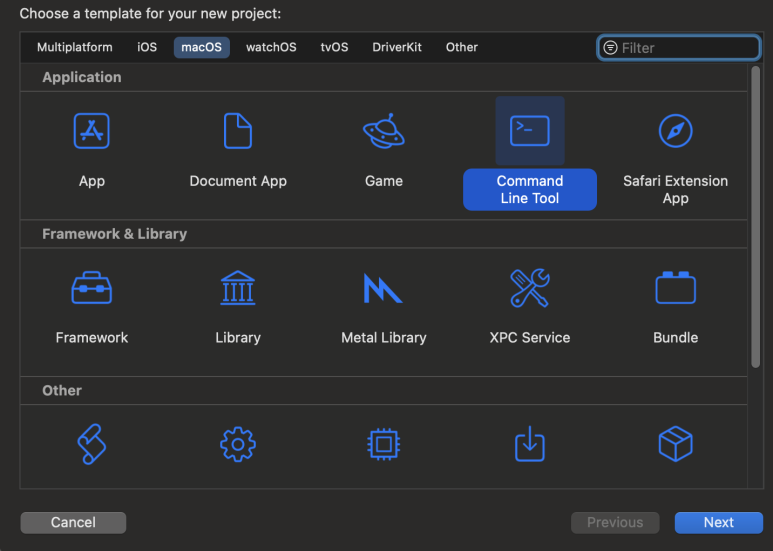Select the Framework toolbox icon
This screenshot has width=773, height=551.
coord(92,288)
